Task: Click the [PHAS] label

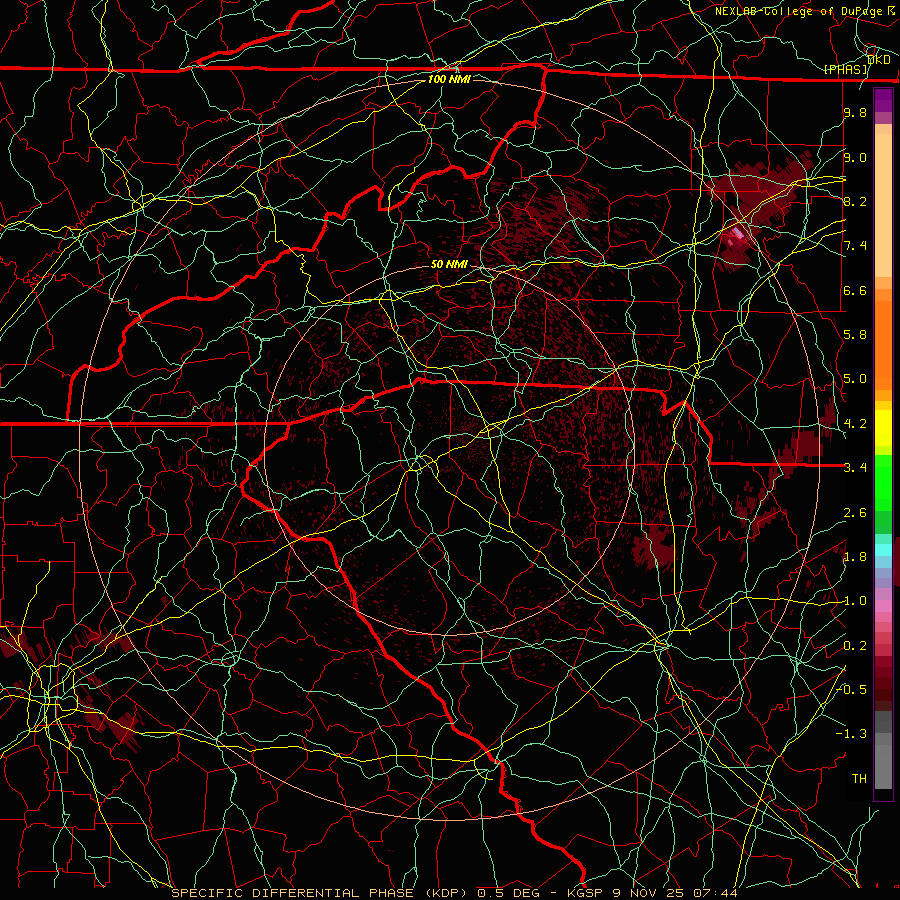Action: click(845, 70)
